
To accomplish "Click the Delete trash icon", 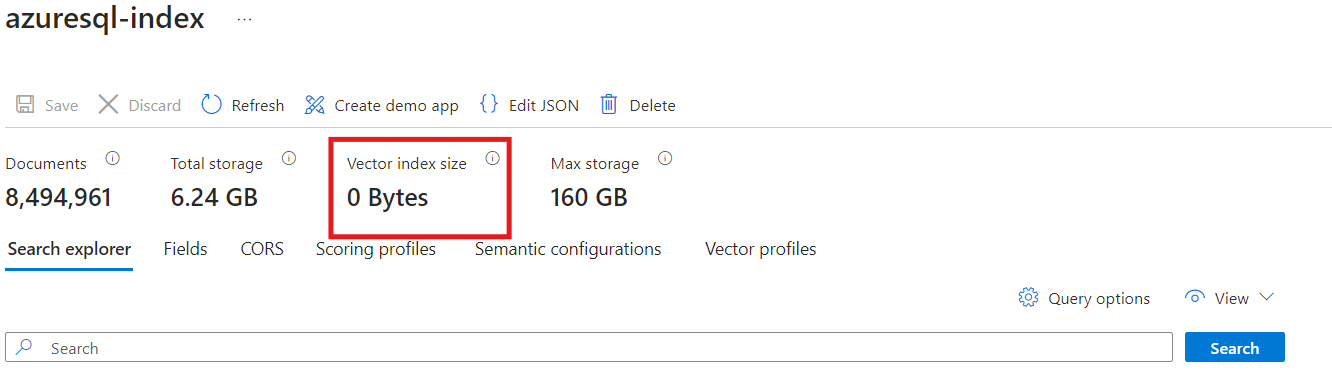I will (608, 105).
